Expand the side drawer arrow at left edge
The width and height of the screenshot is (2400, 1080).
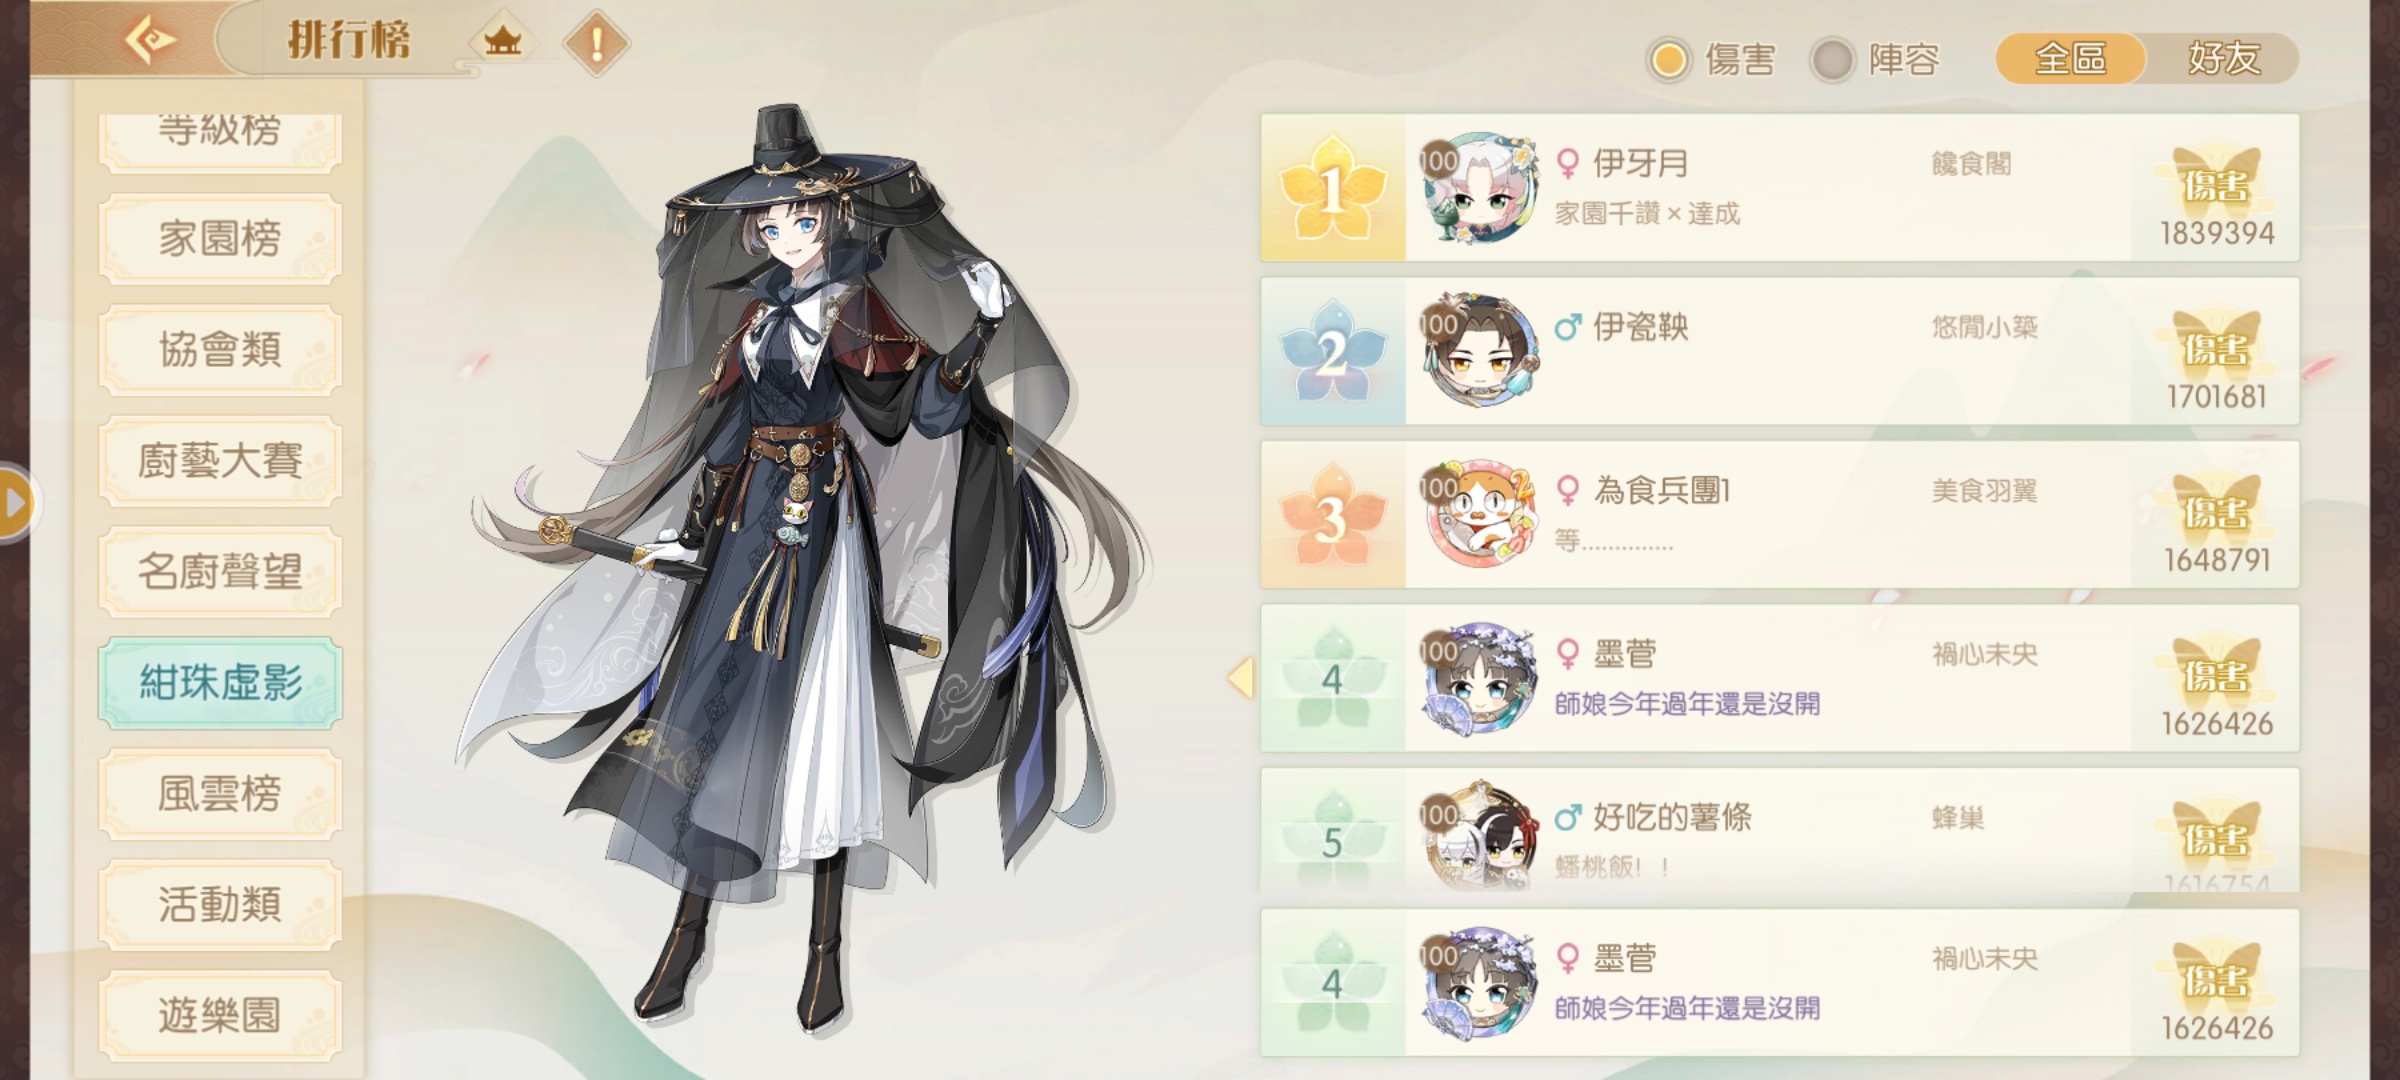click(x=16, y=502)
